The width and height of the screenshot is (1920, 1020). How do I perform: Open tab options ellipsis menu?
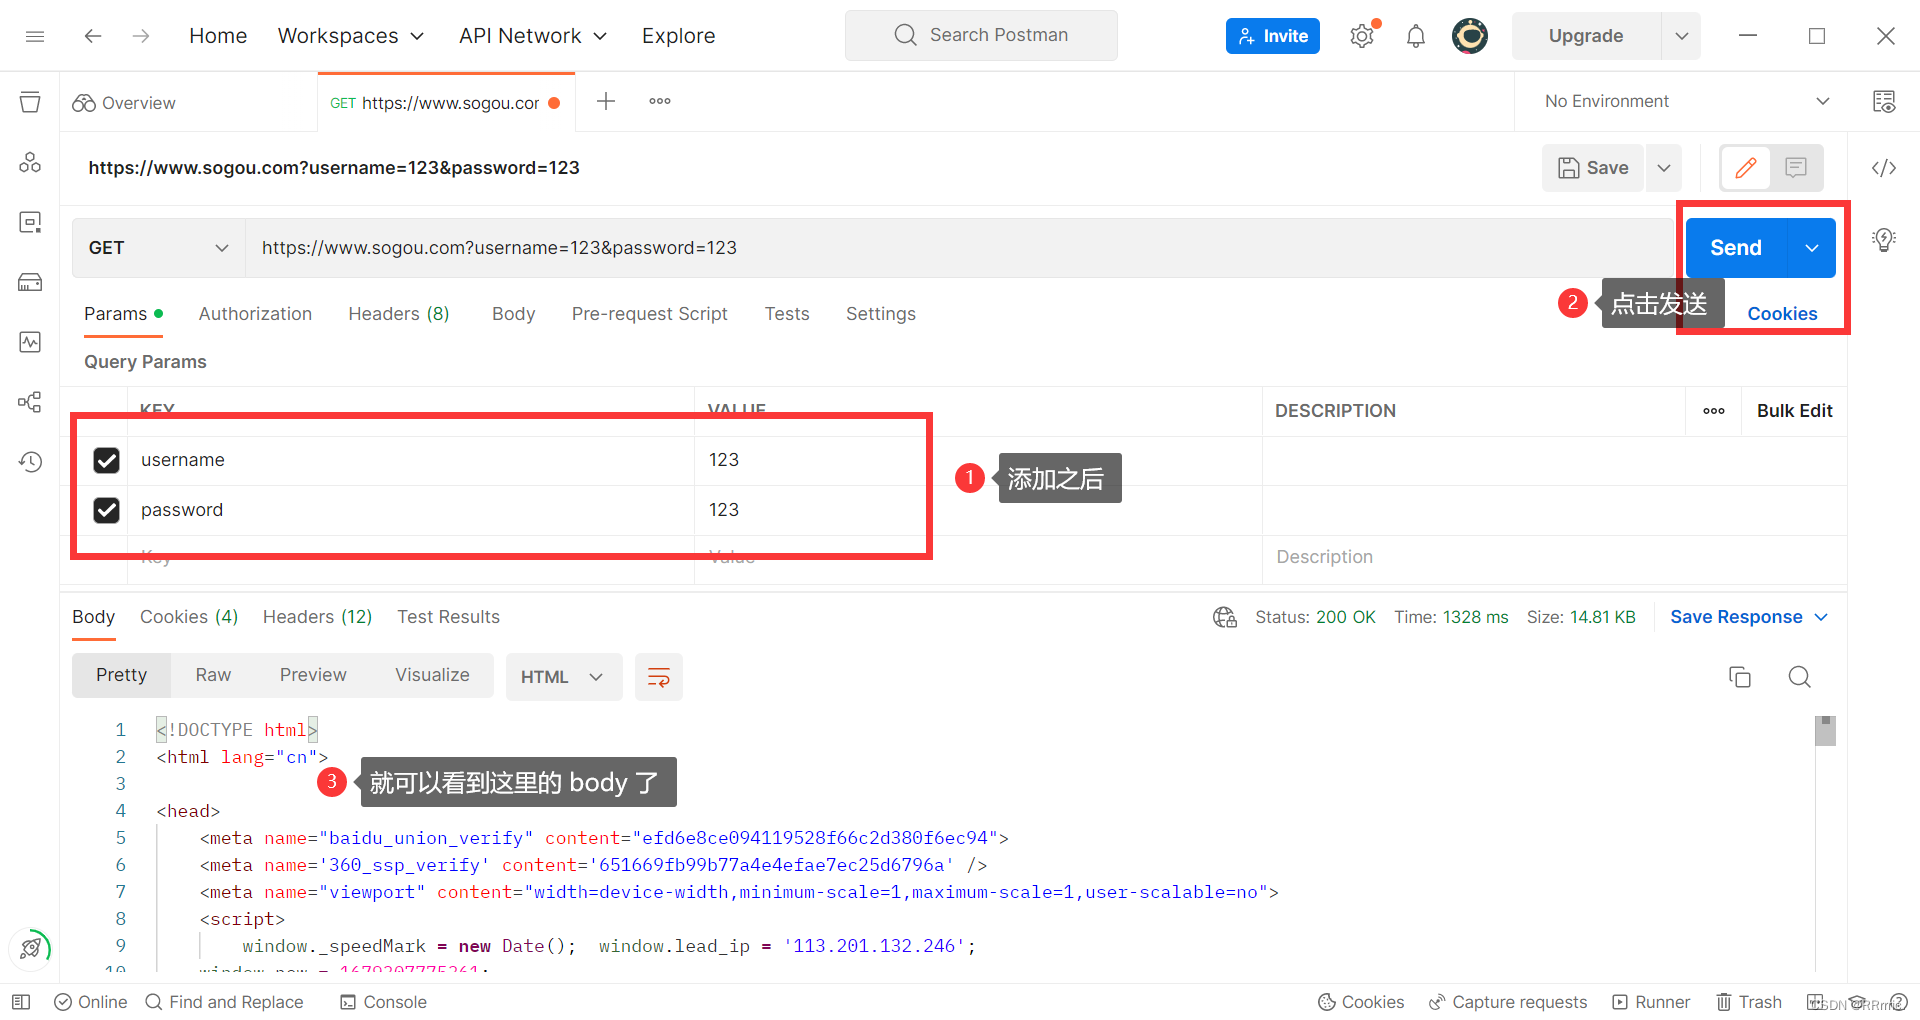(x=660, y=101)
